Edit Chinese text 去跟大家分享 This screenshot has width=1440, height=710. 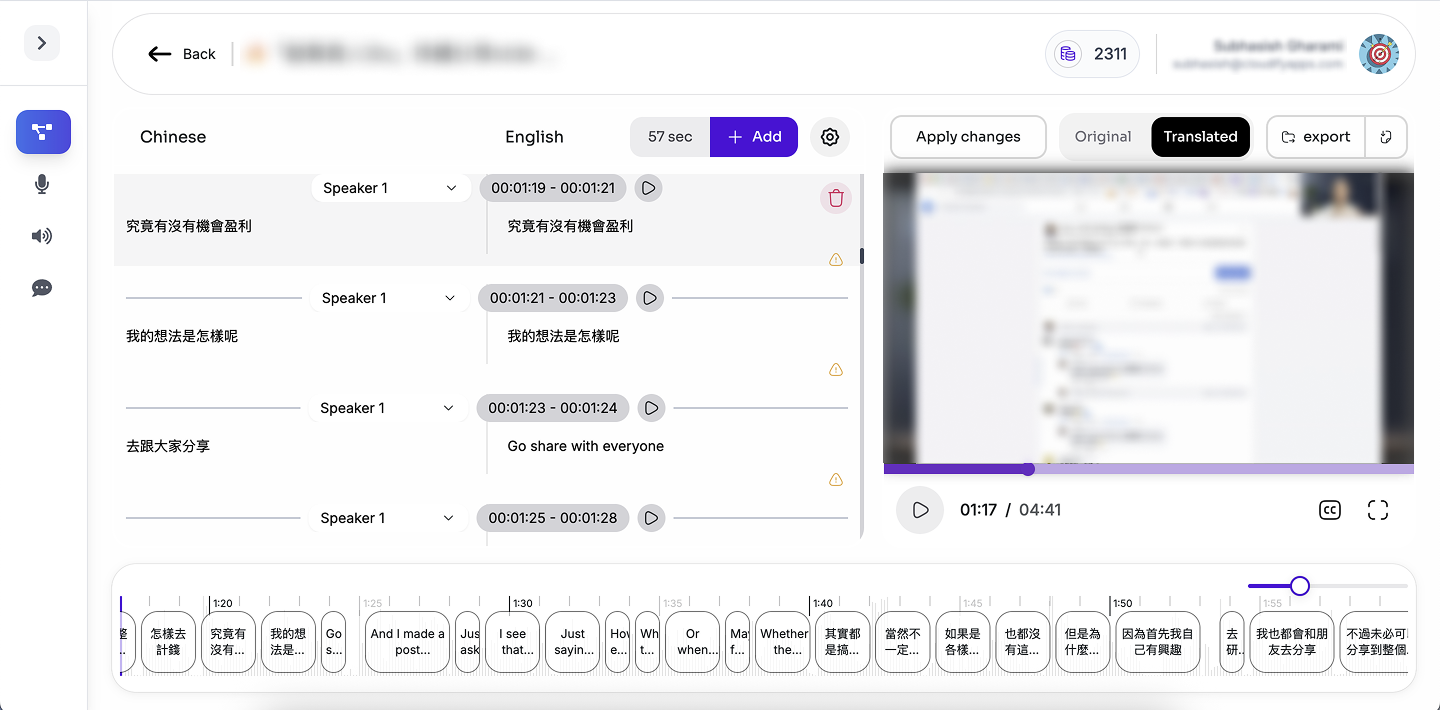pyautogui.click(x=168, y=446)
